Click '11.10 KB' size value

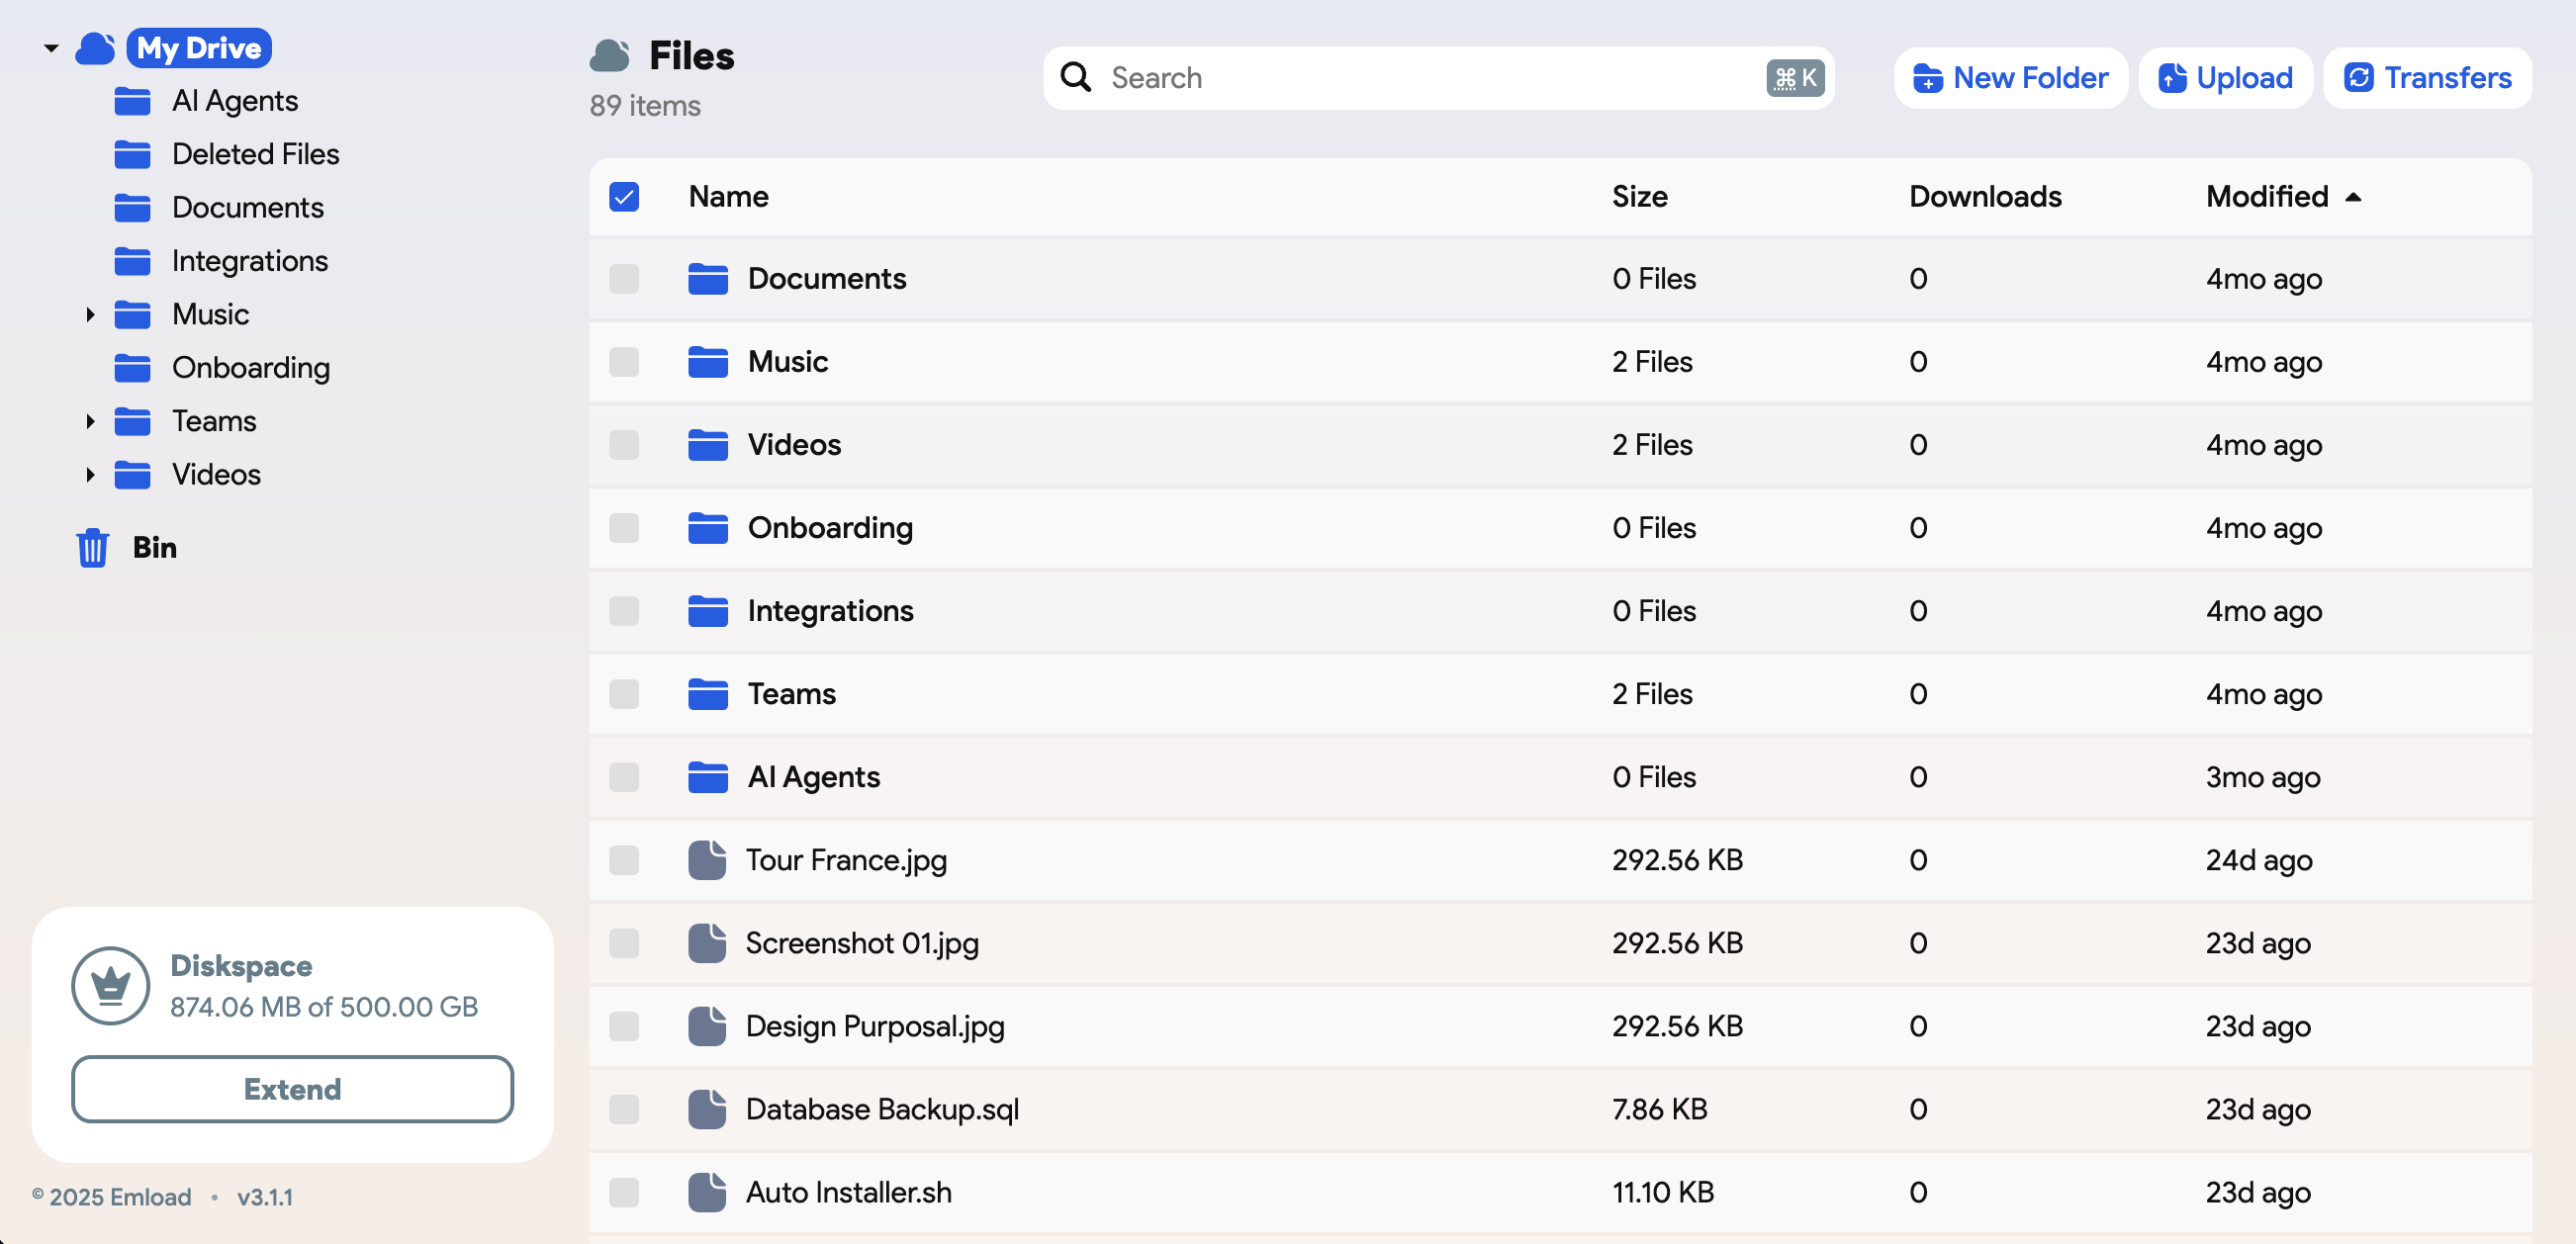1662,1192
